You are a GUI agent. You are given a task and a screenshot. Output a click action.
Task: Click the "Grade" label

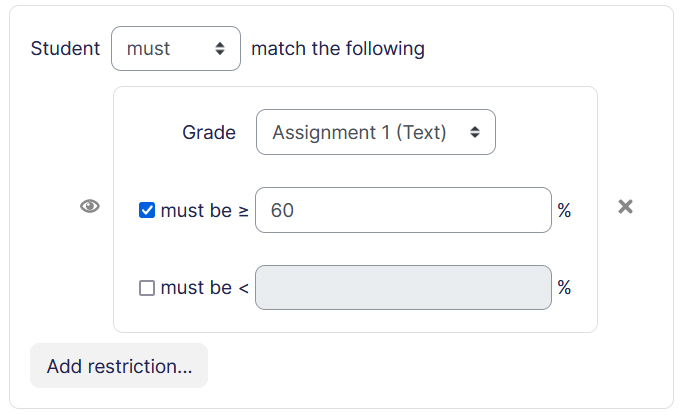click(209, 132)
